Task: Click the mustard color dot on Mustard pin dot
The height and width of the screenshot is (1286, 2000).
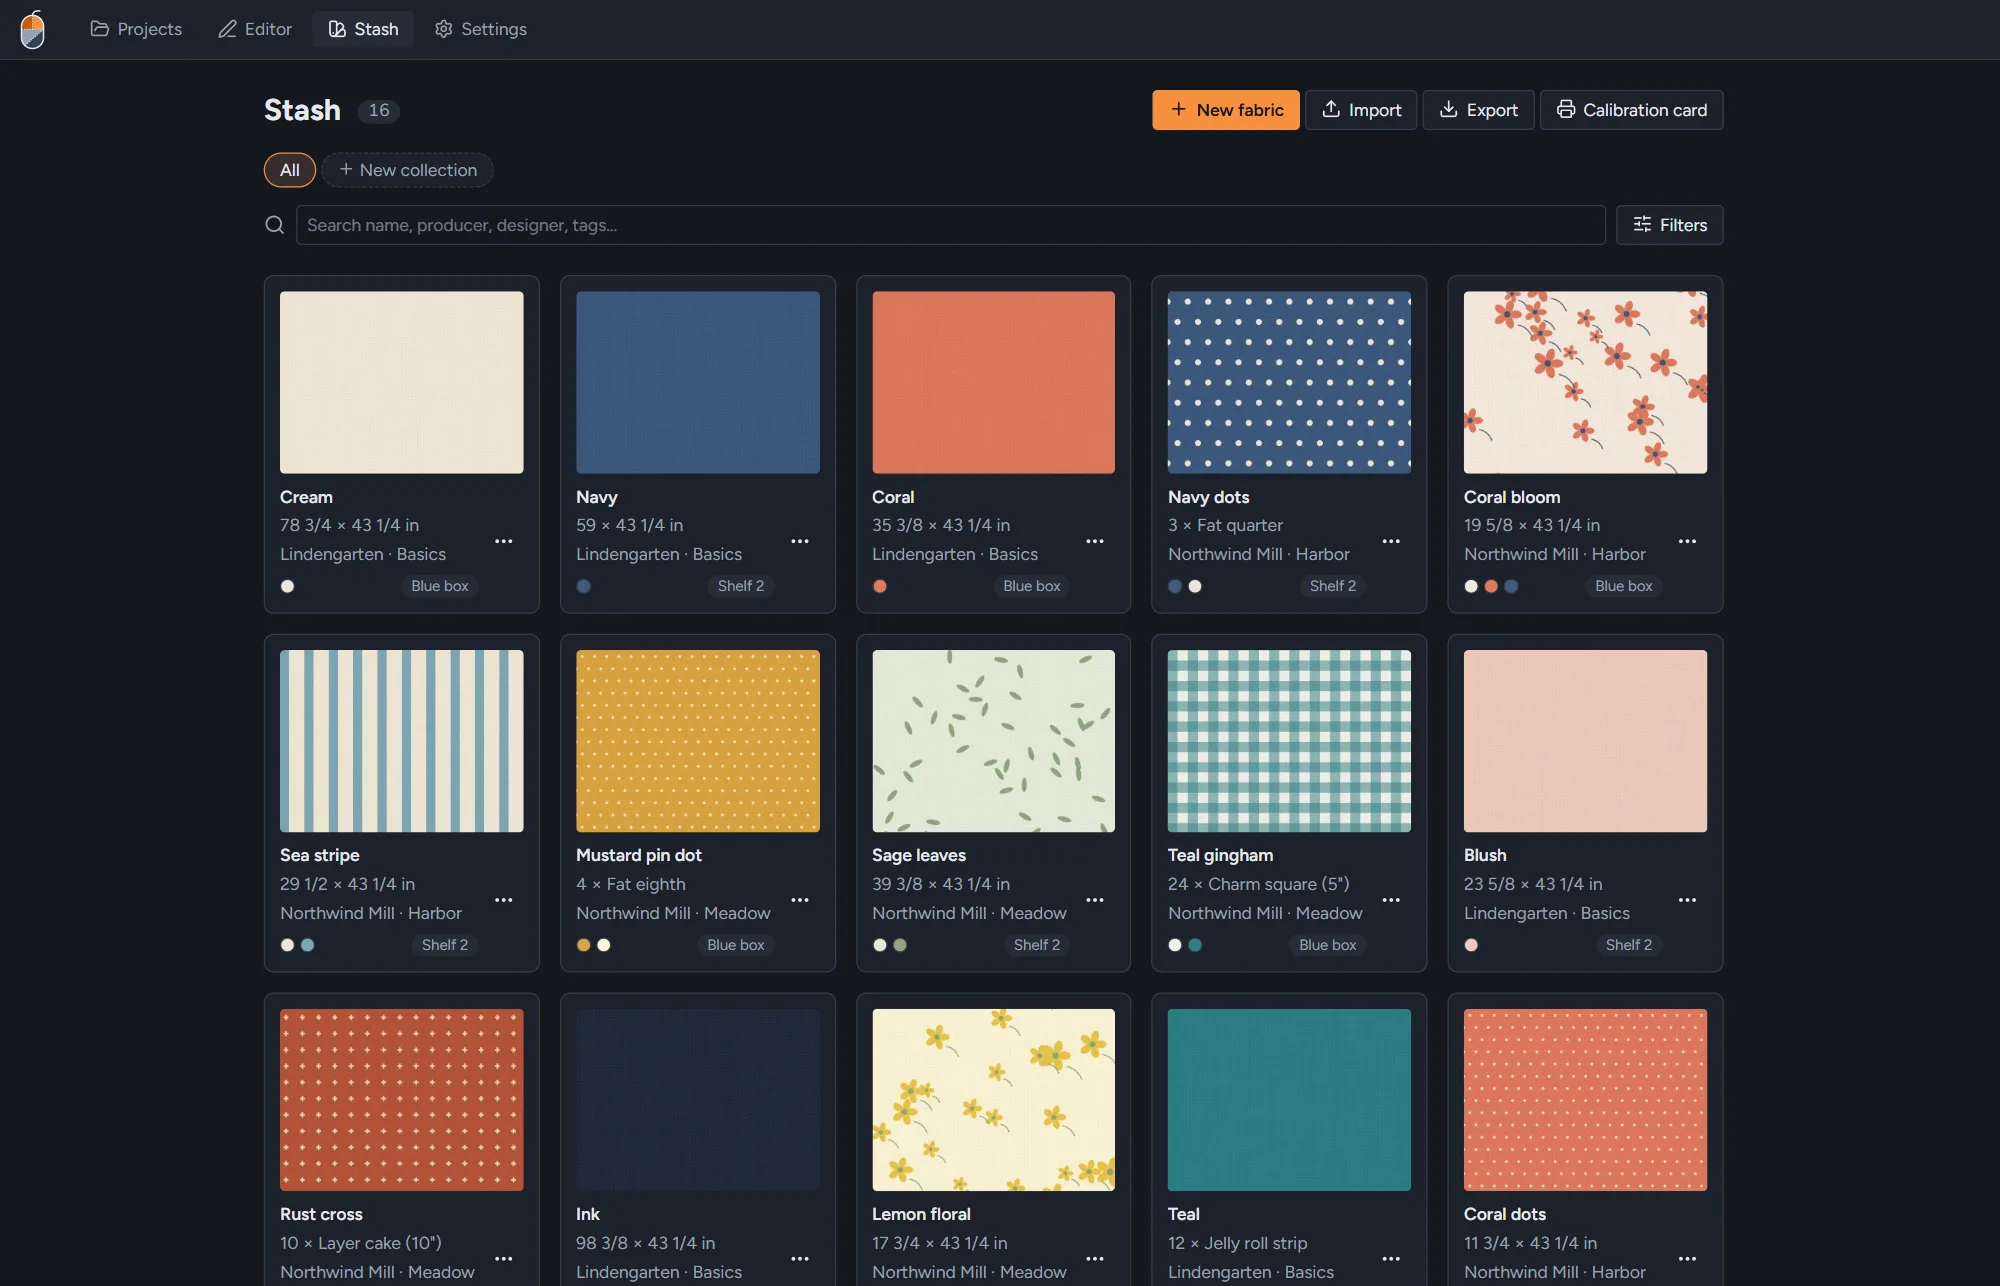Action: [584, 945]
